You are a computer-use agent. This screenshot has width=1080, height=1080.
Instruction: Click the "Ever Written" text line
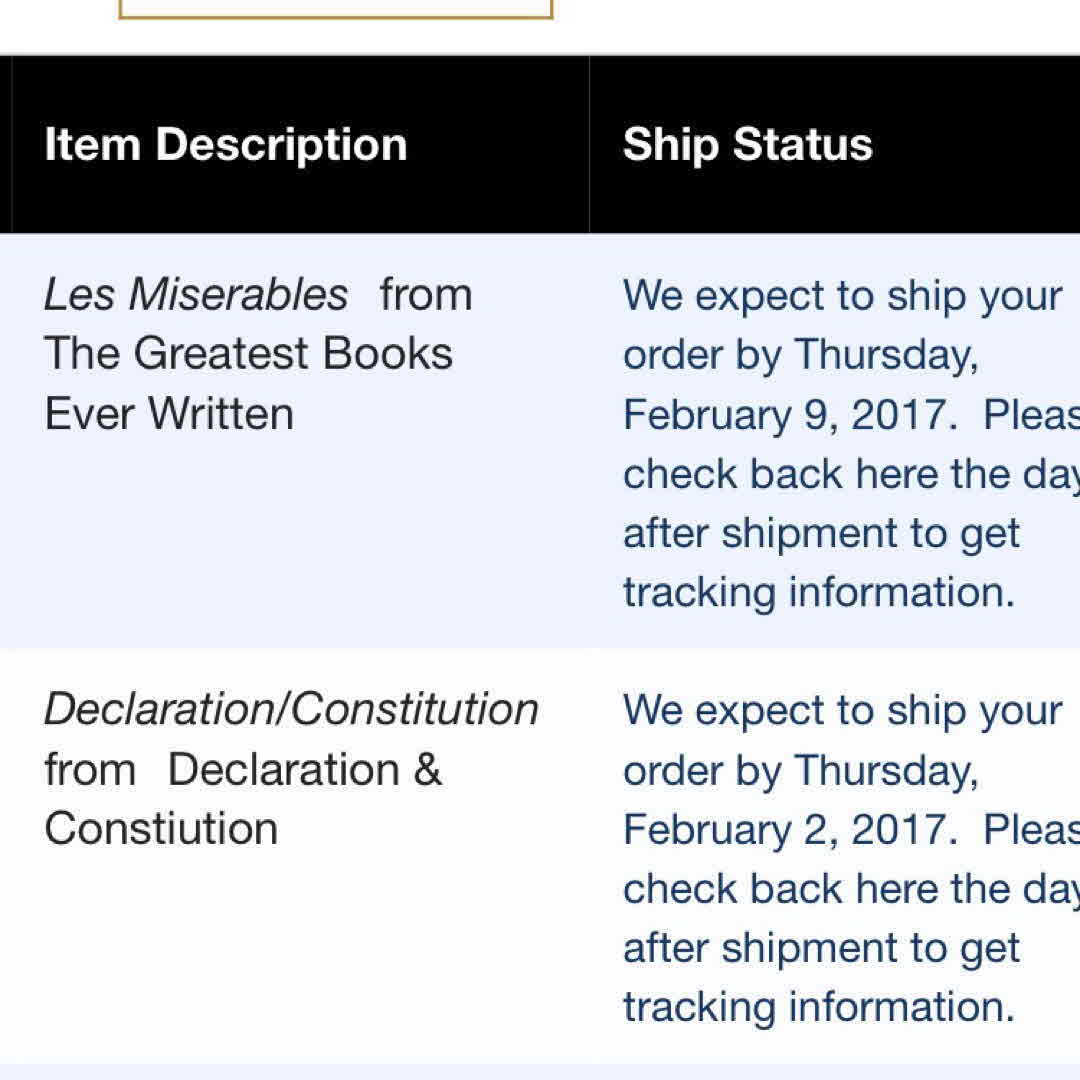(x=169, y=414)
